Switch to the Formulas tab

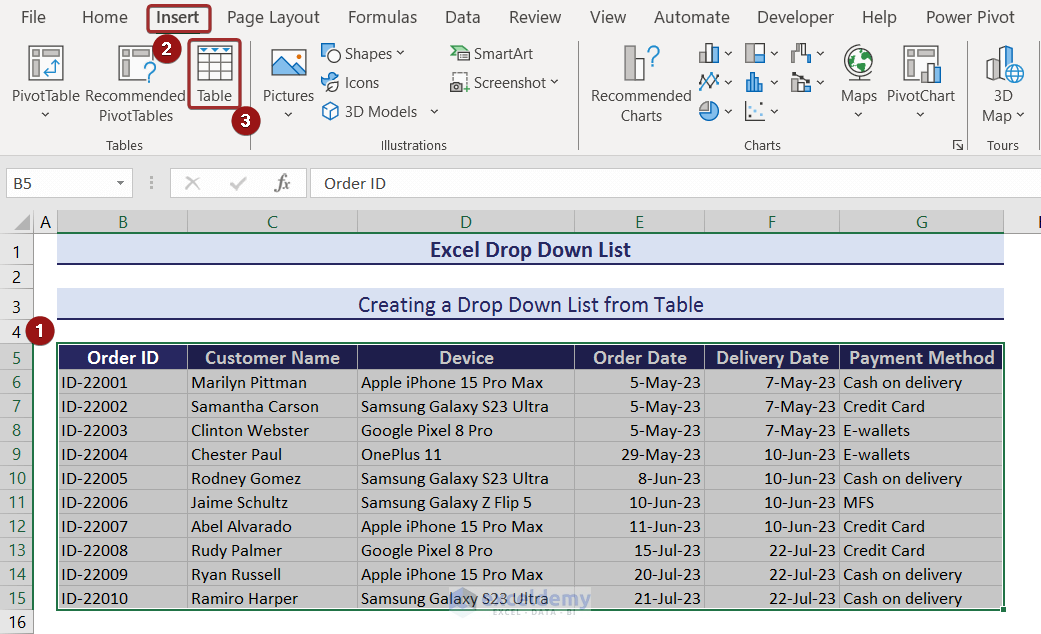pyautogui.click(x=382, y=17)
